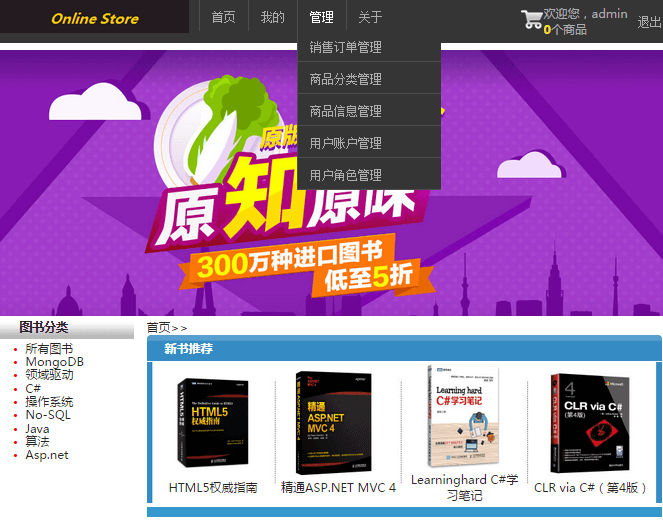Open the Java category

coord(37,428)
